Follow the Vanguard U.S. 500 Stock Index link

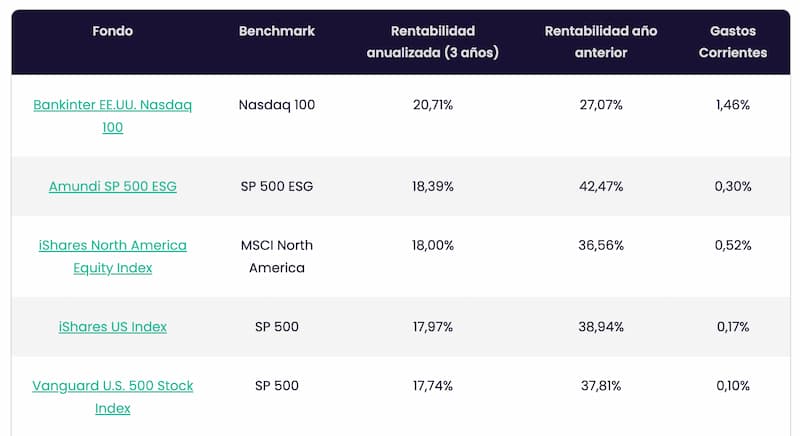point(112,386)
